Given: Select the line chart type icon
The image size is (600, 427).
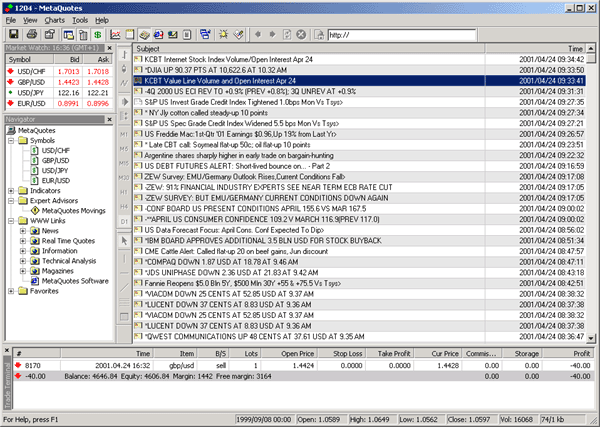Looking at the screenshot, I should (124, 83).
